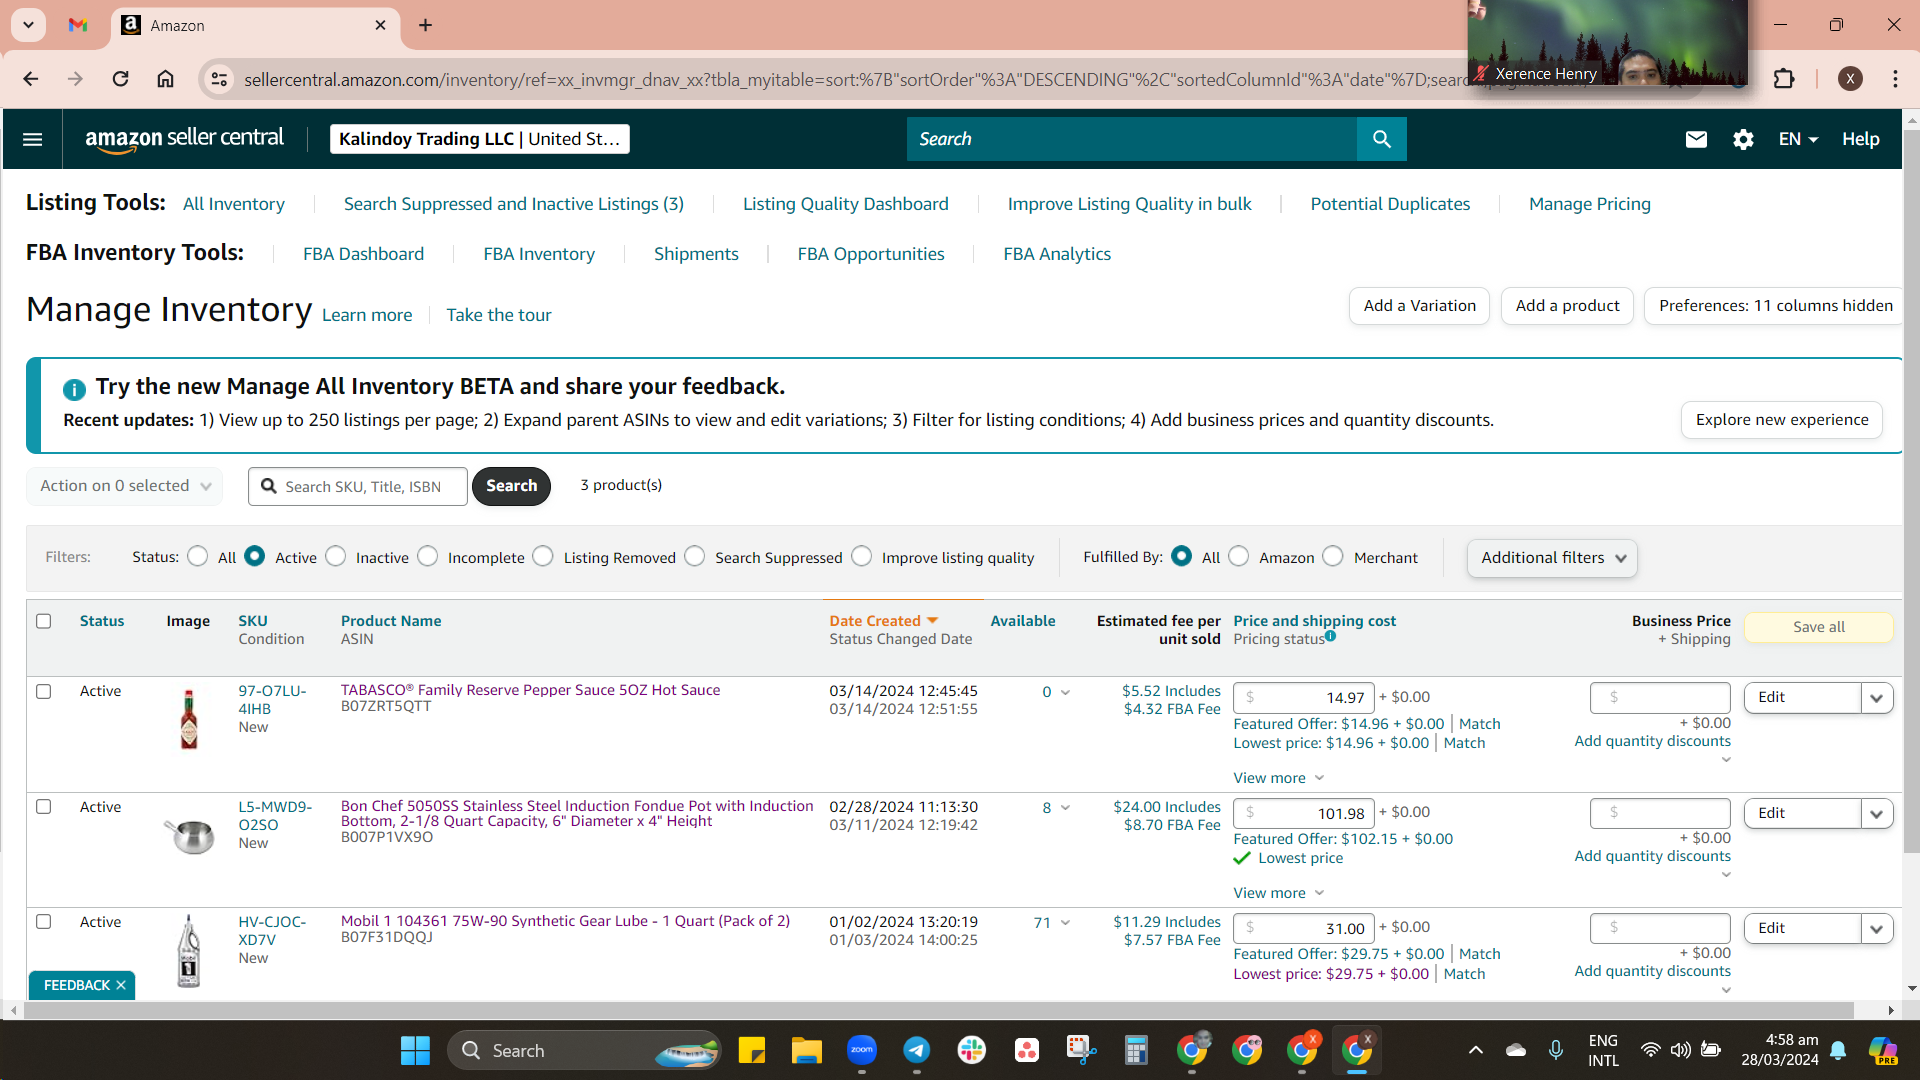Viewport: 1920px width, 1080px height.
Task: Open Listing Quality Dashboard
Action: coord(846,204)
